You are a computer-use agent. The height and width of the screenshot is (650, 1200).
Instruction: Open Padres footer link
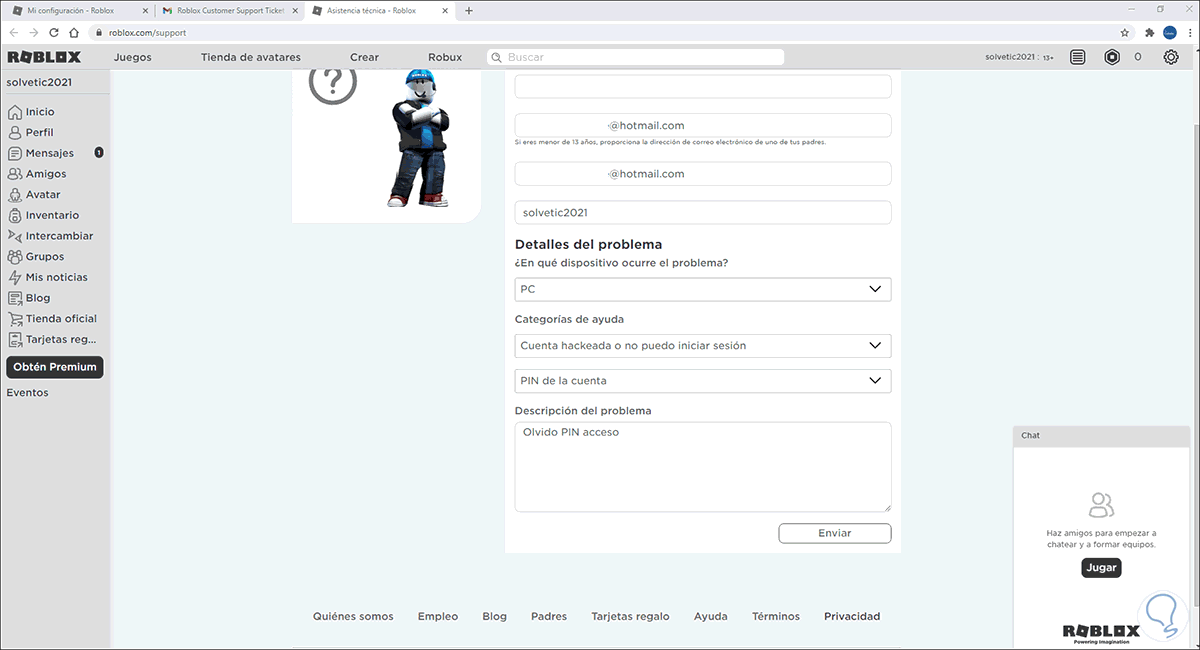549,617
